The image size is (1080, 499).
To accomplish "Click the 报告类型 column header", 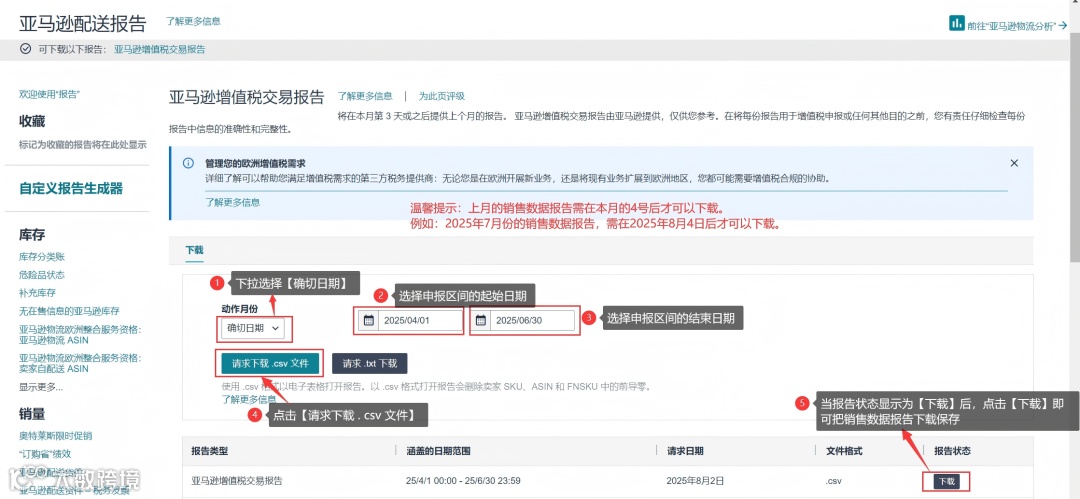I will 209,451.
